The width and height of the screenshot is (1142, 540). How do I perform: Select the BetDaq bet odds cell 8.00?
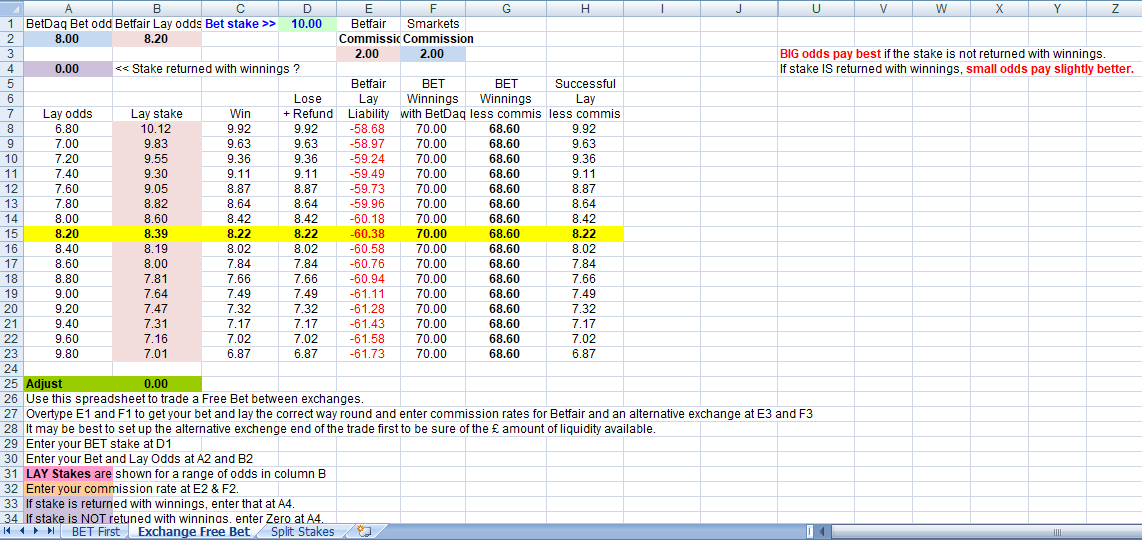tap(67, 39)
